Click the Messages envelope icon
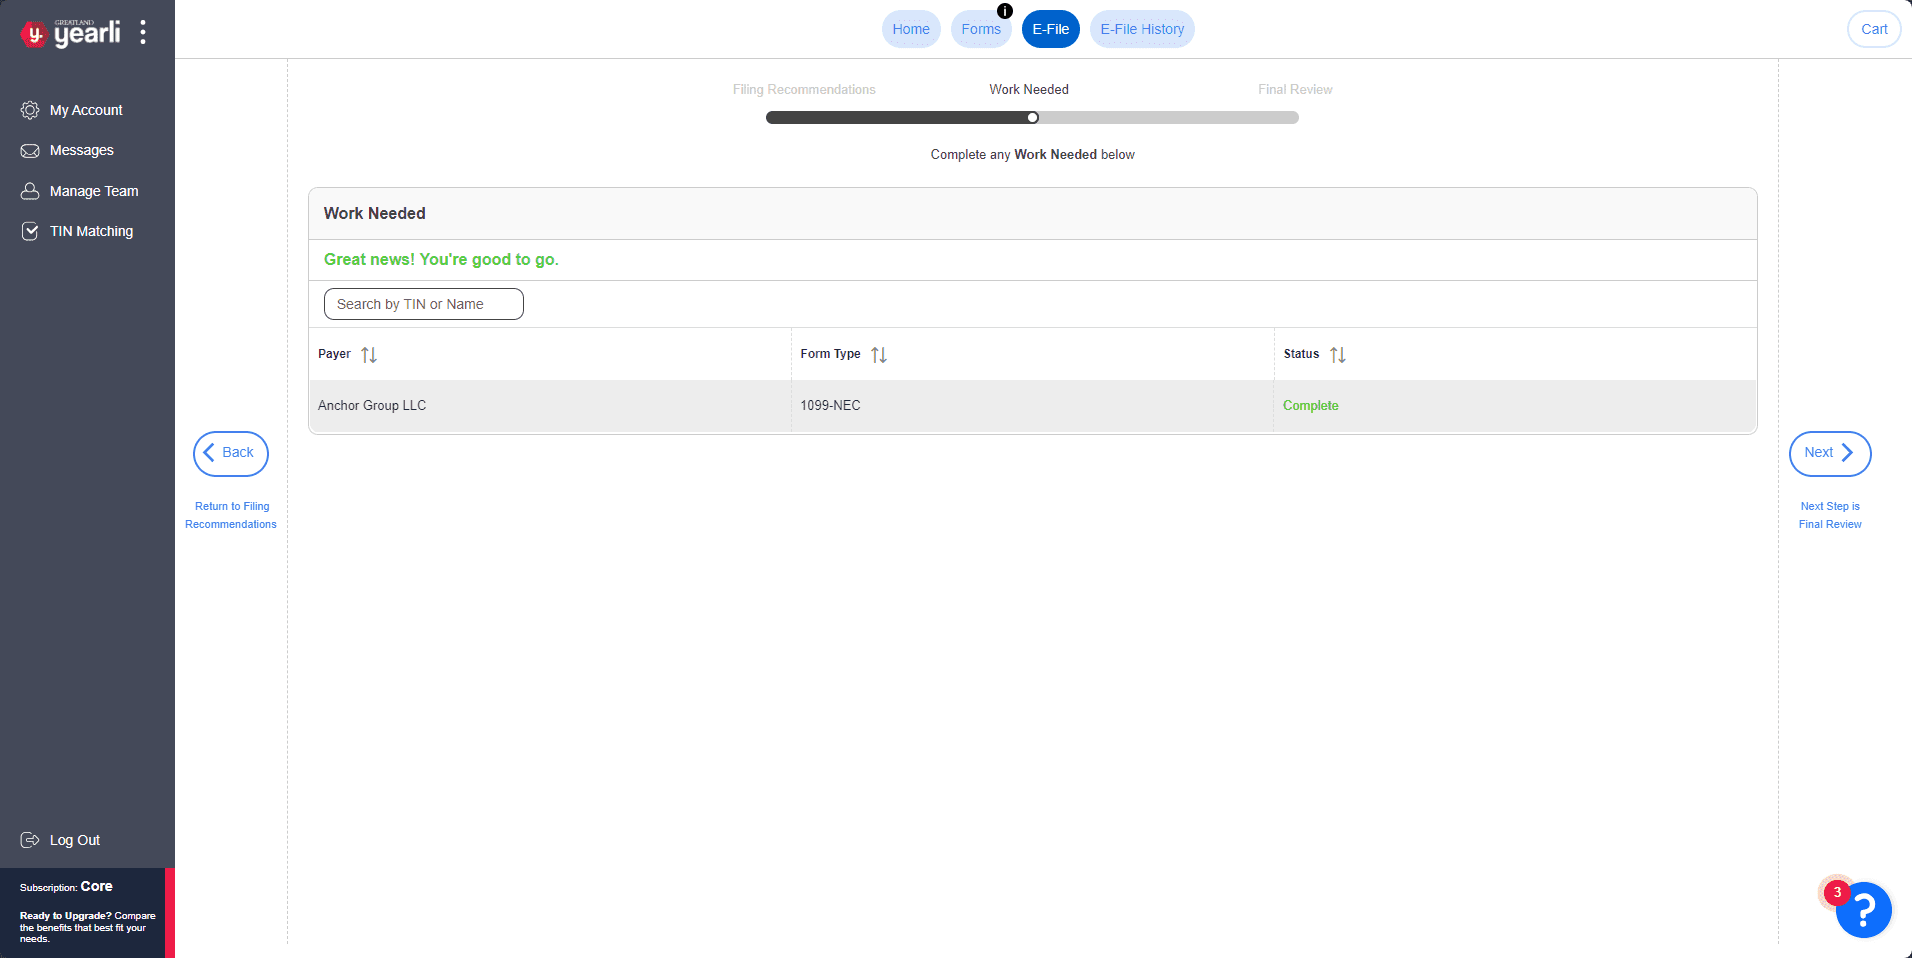Viewport: 1912px width, 958px height. pyautogui.click(x=30, y=150)
